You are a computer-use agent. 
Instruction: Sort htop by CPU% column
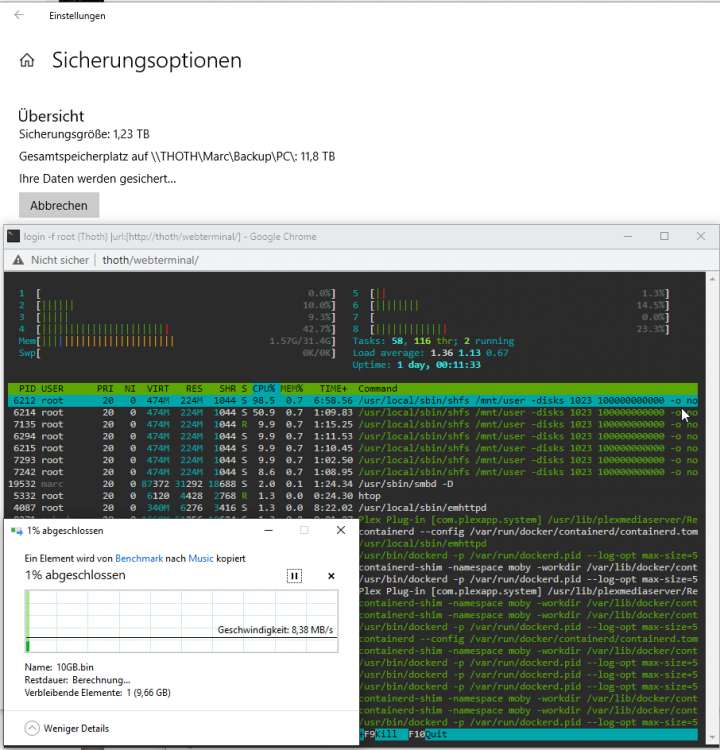pos(264,388)
